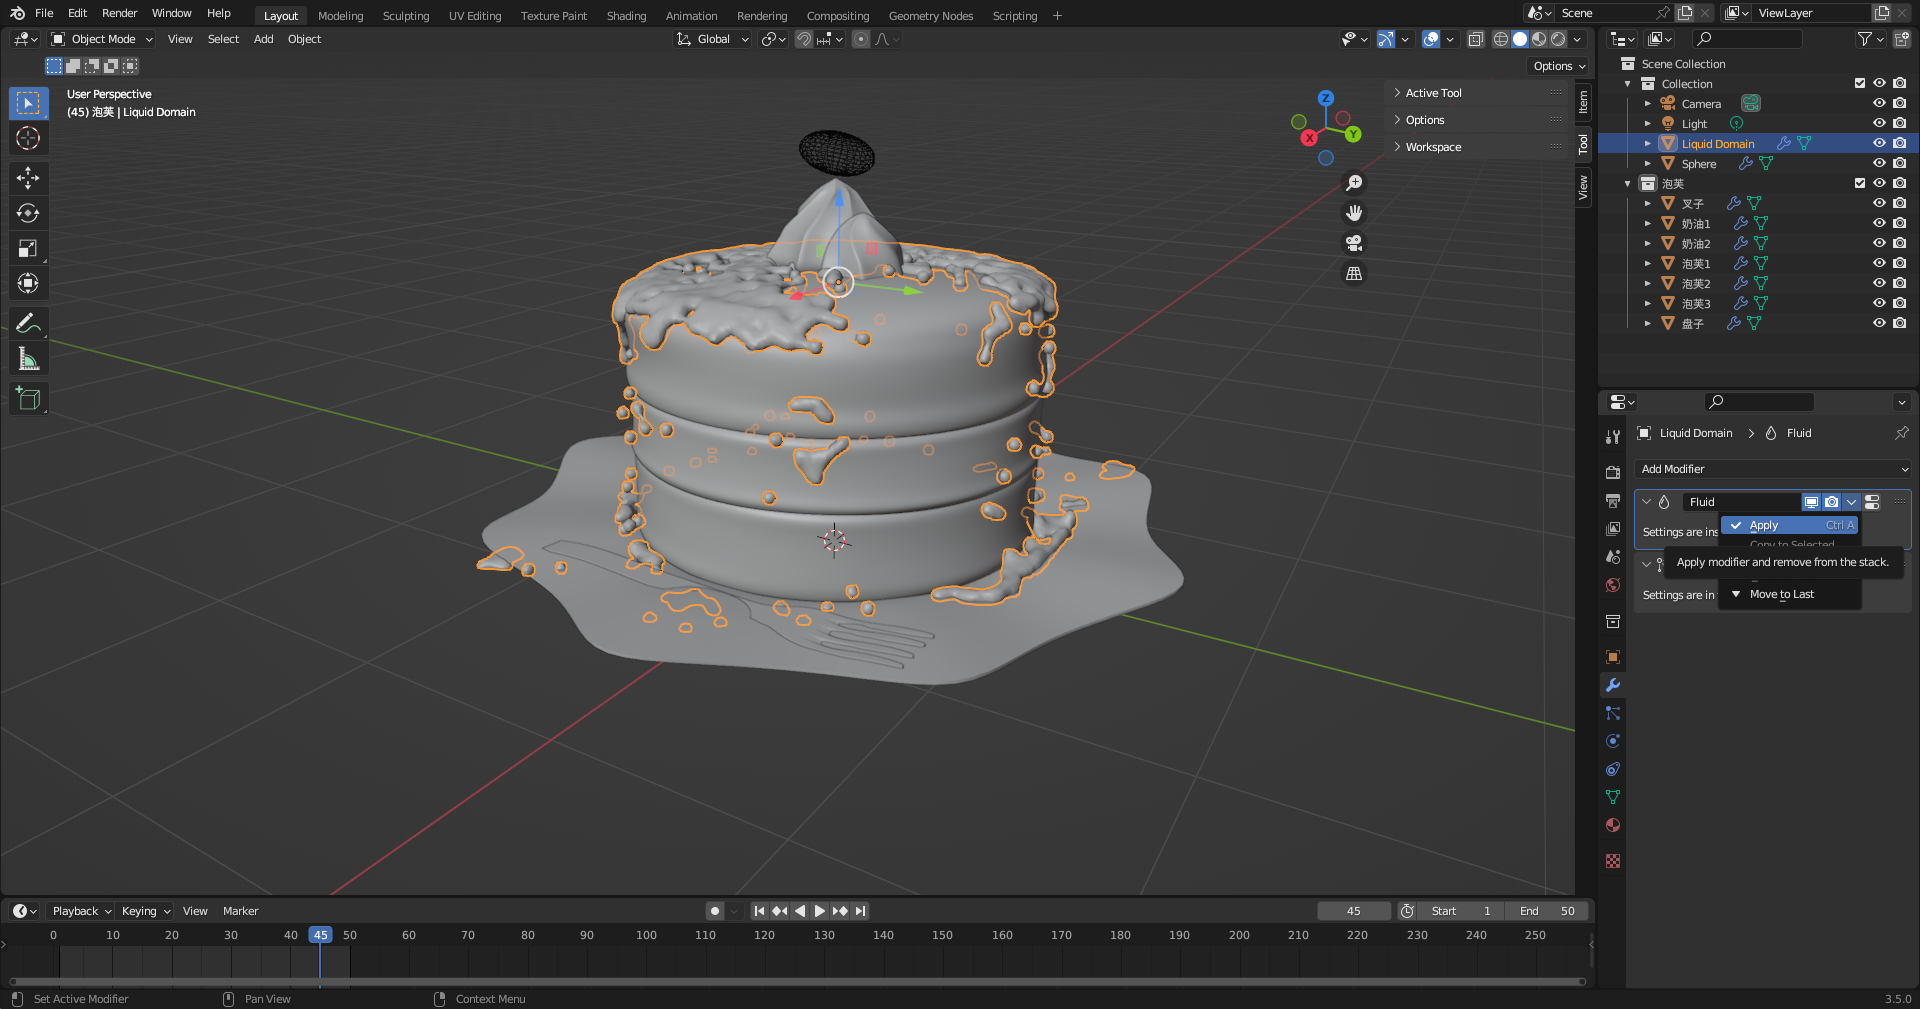This screenshot has width=1920, height=1009.
Task: Click the Keying button in timeline
Action: [146, 911]
